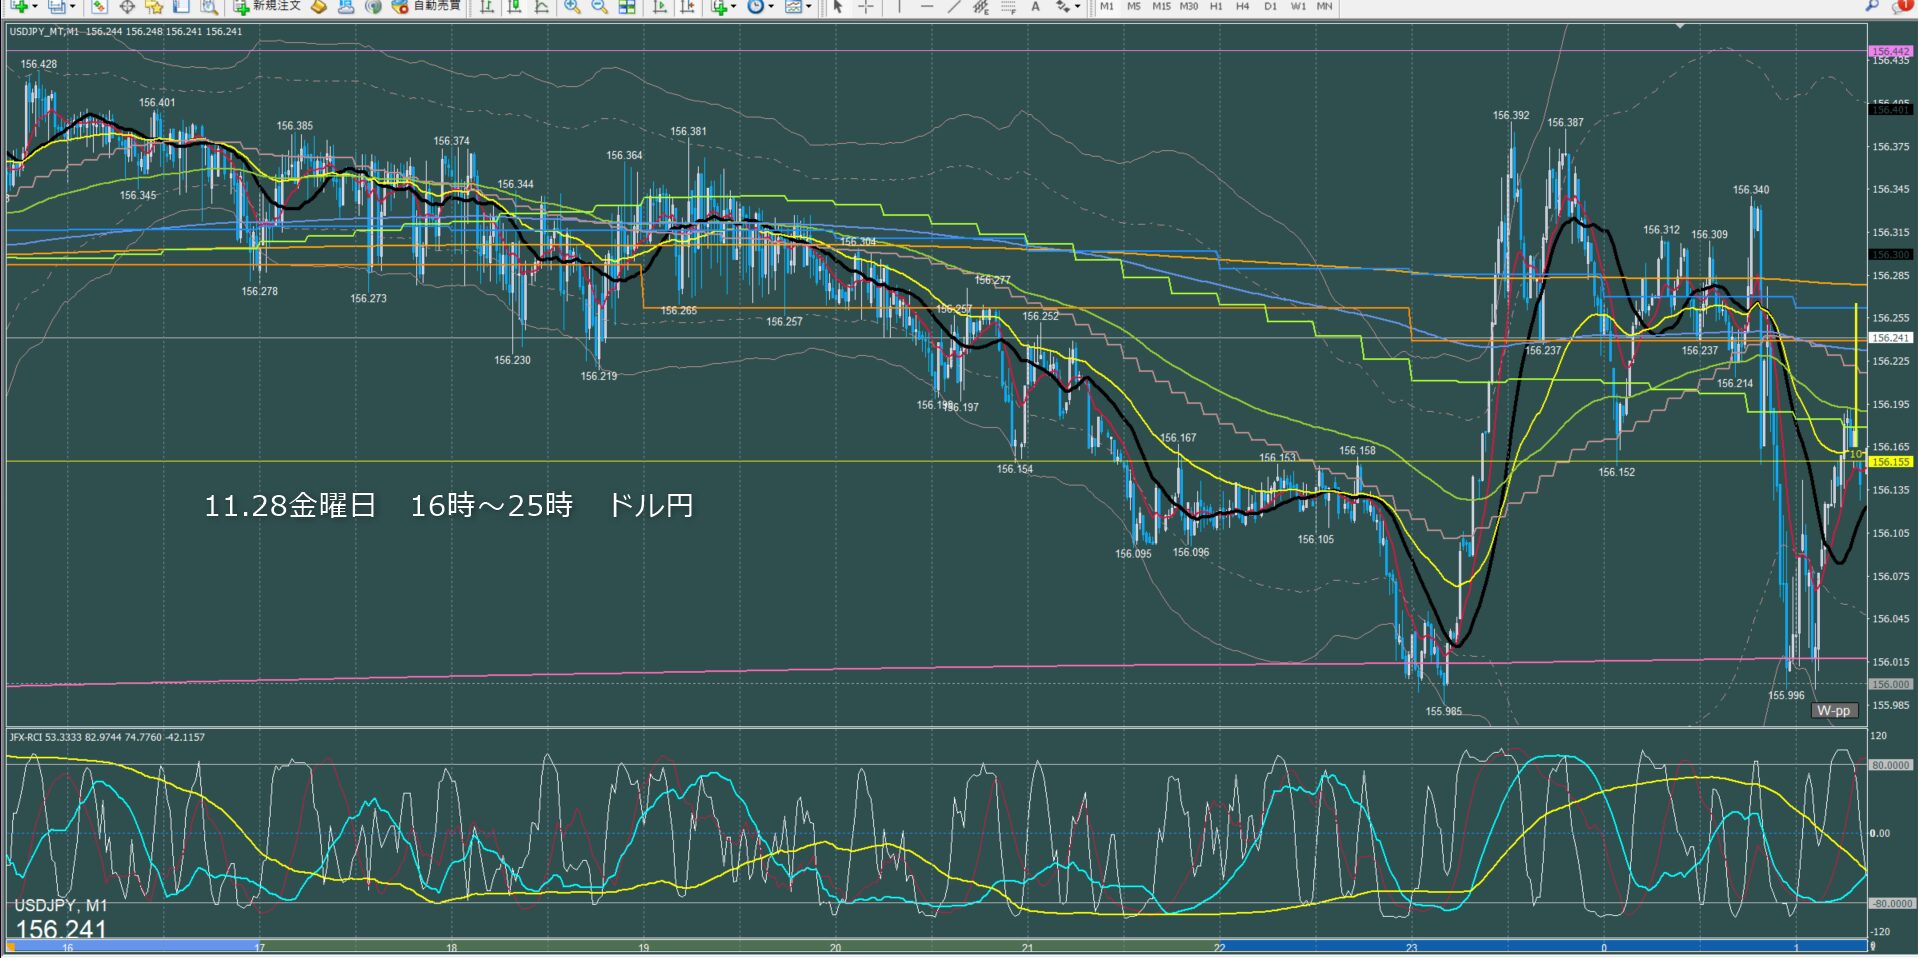Switch to the H1 timeframe
The width and height of the screenshot is (1918, 958).
(1215, 6)
